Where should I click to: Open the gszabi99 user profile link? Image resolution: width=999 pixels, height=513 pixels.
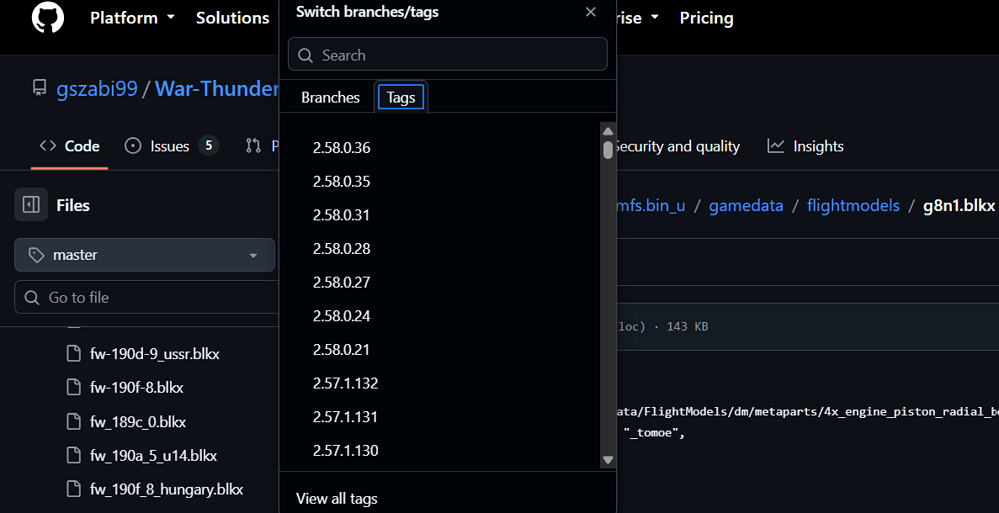[x=97, y=89]
